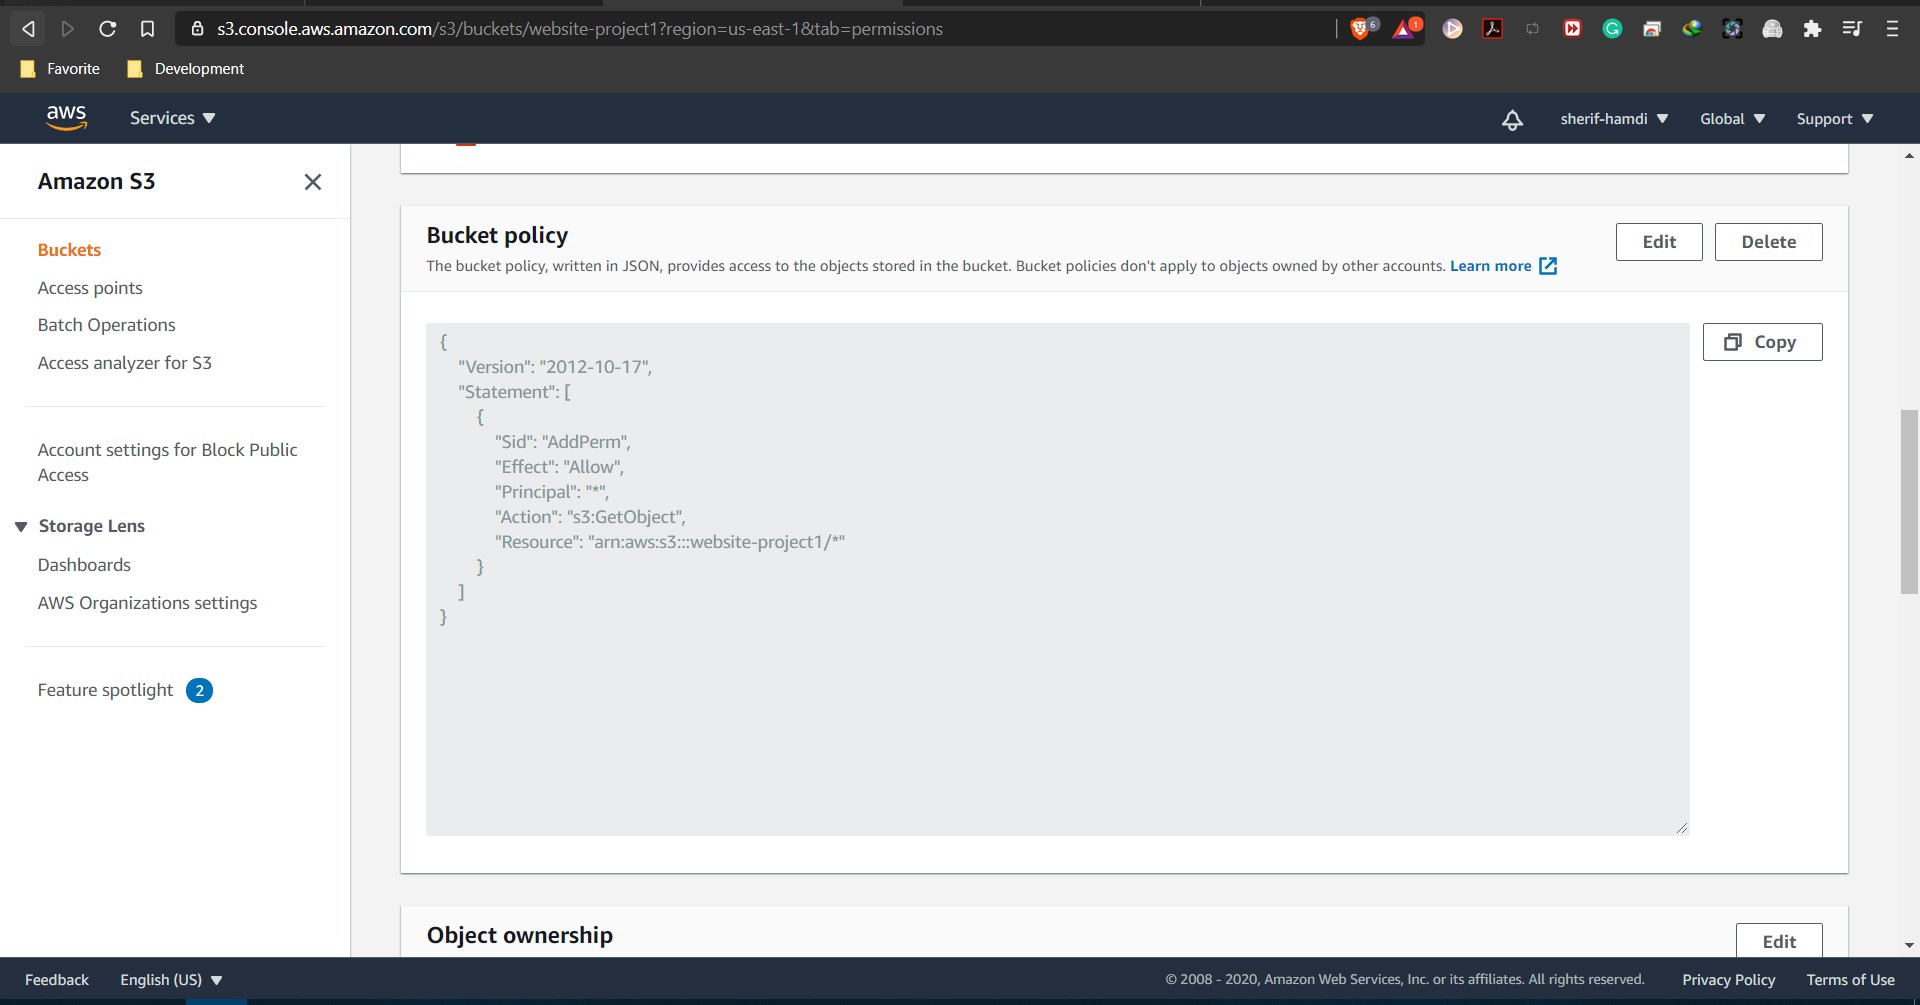Open the Adobe Acrobat extension

click(x=1492, y=29)
